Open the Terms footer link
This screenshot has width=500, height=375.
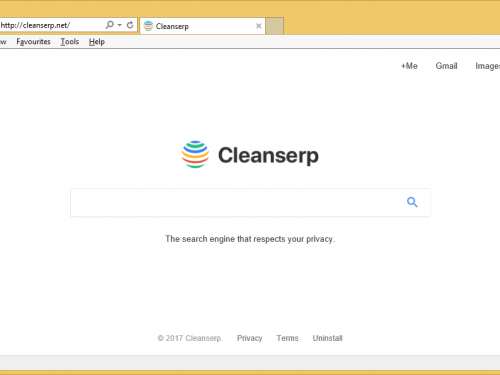(287, 338)
